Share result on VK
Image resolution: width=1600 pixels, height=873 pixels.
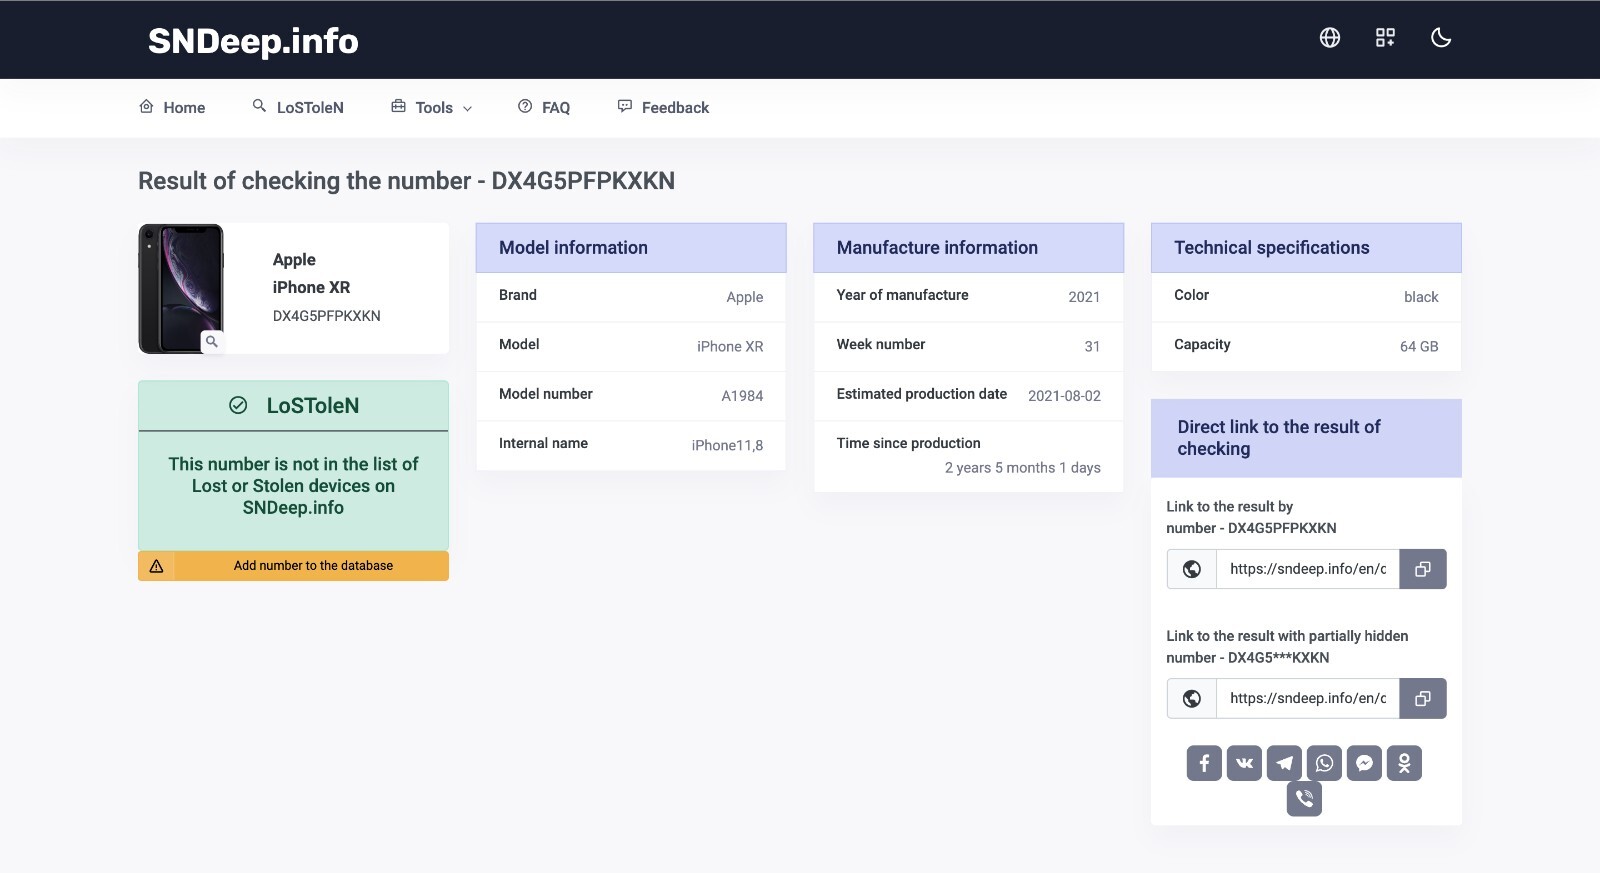click(x=1244, y=763)
